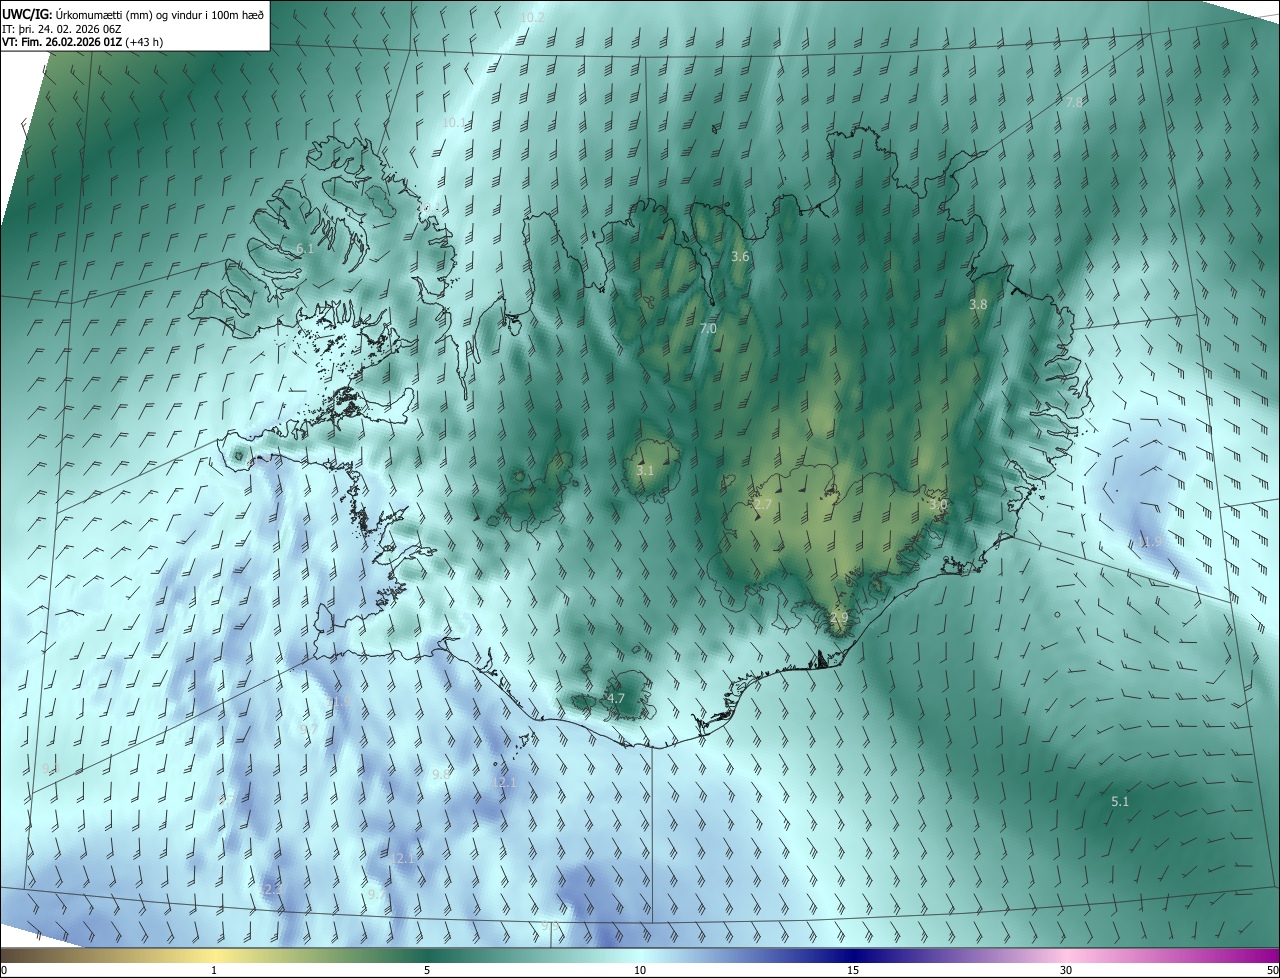
Task: Click the 3.8 precipitation value label
Action: click(x=978, y=305)
